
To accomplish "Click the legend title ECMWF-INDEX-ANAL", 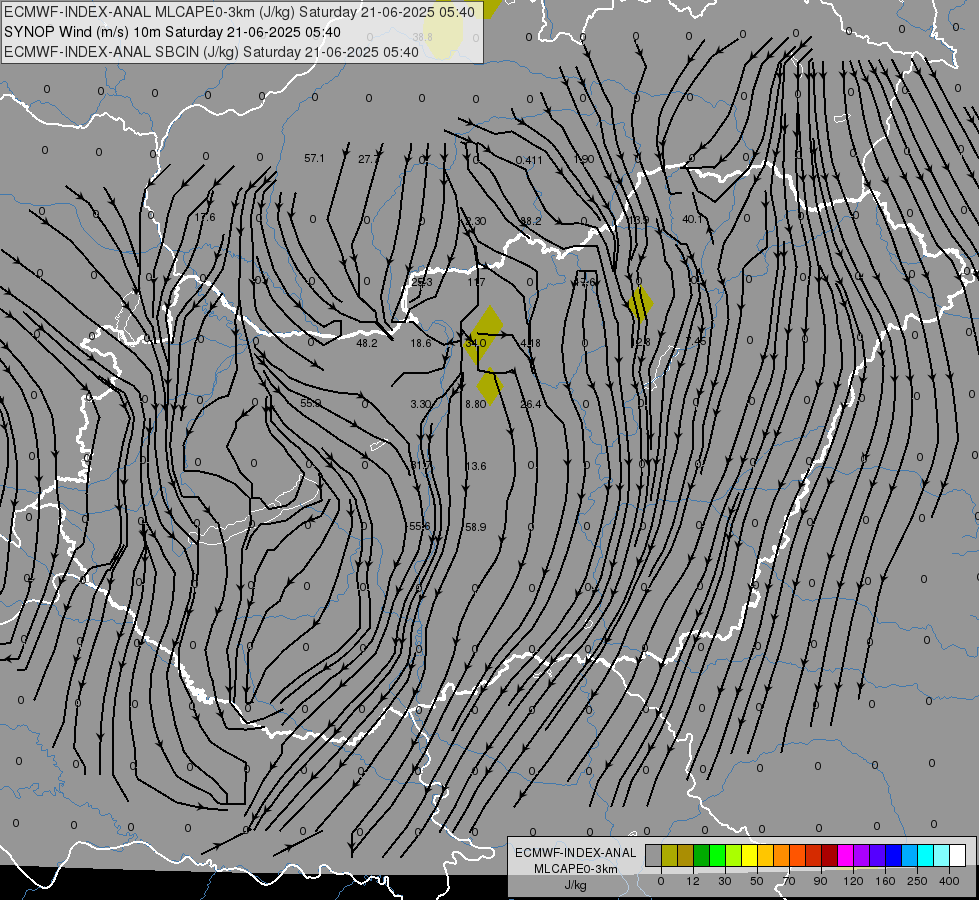I will click(x=576, y=853).
